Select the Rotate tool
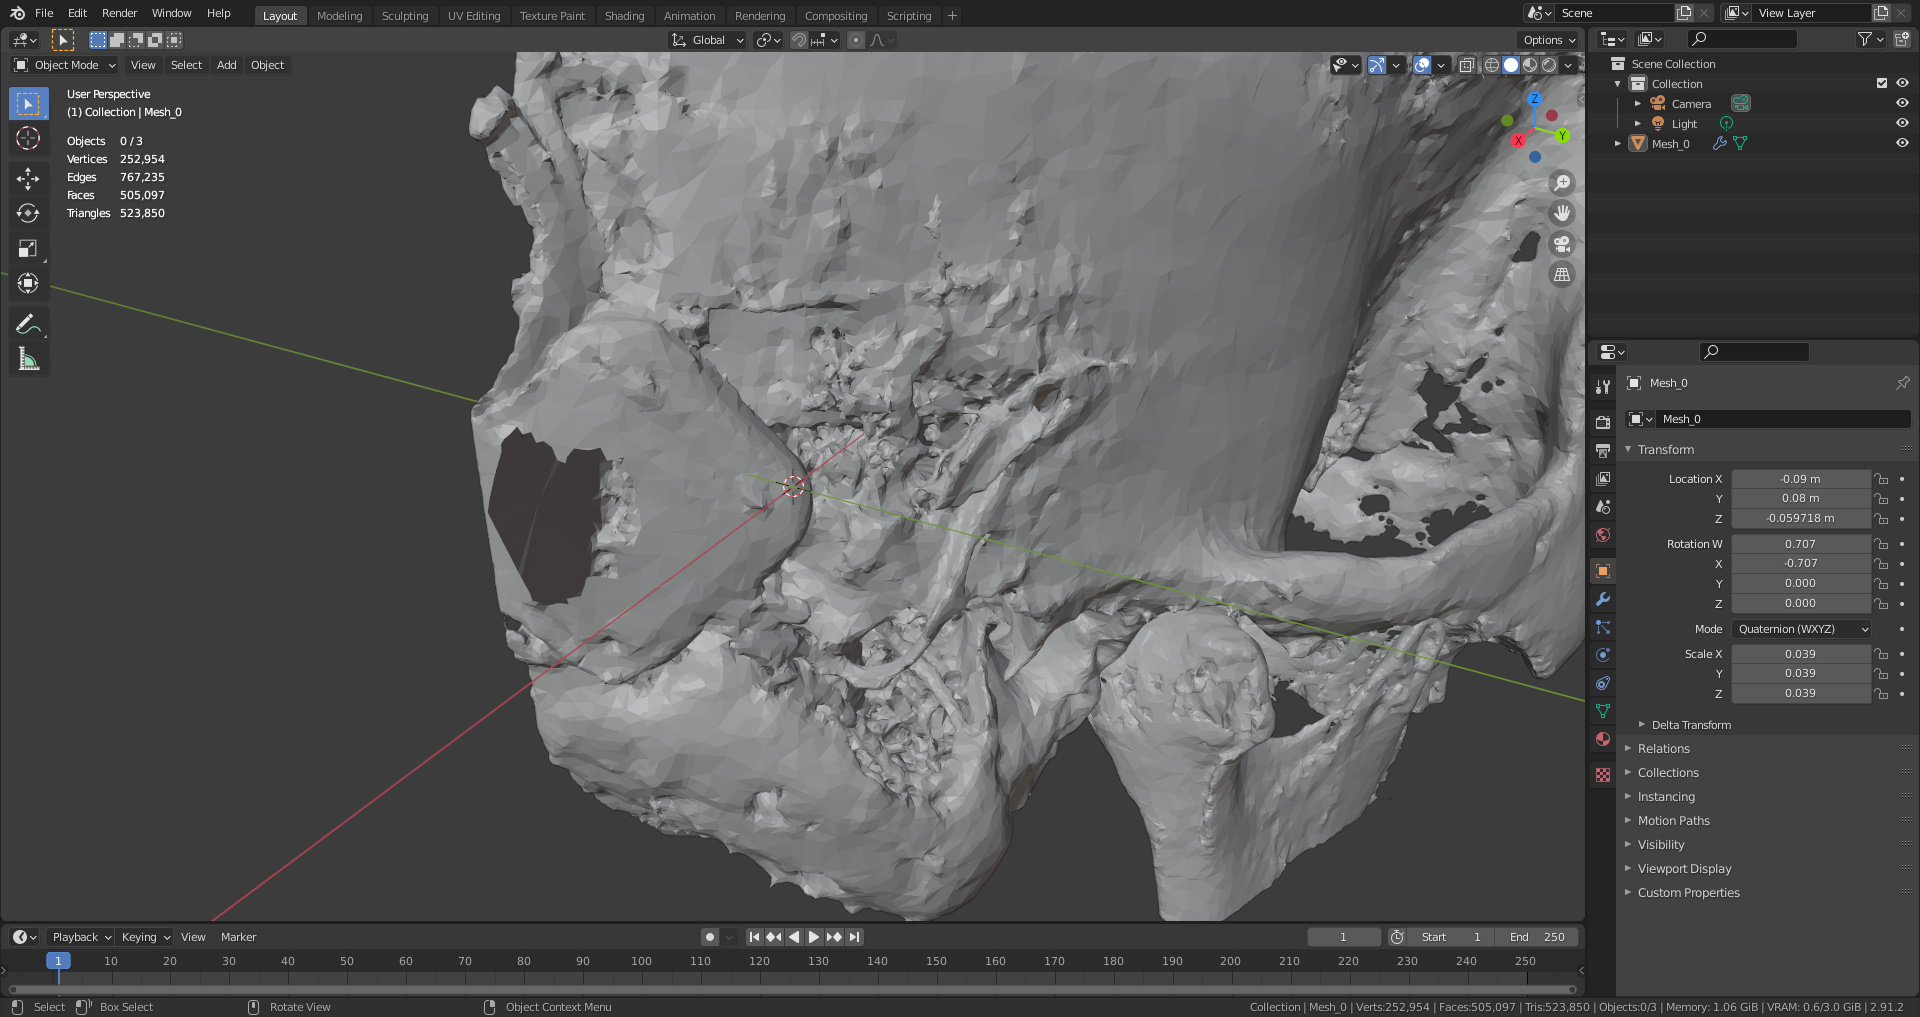Image resolution: width=1920 pixels, height=1017 pixels. pos(28,213)
